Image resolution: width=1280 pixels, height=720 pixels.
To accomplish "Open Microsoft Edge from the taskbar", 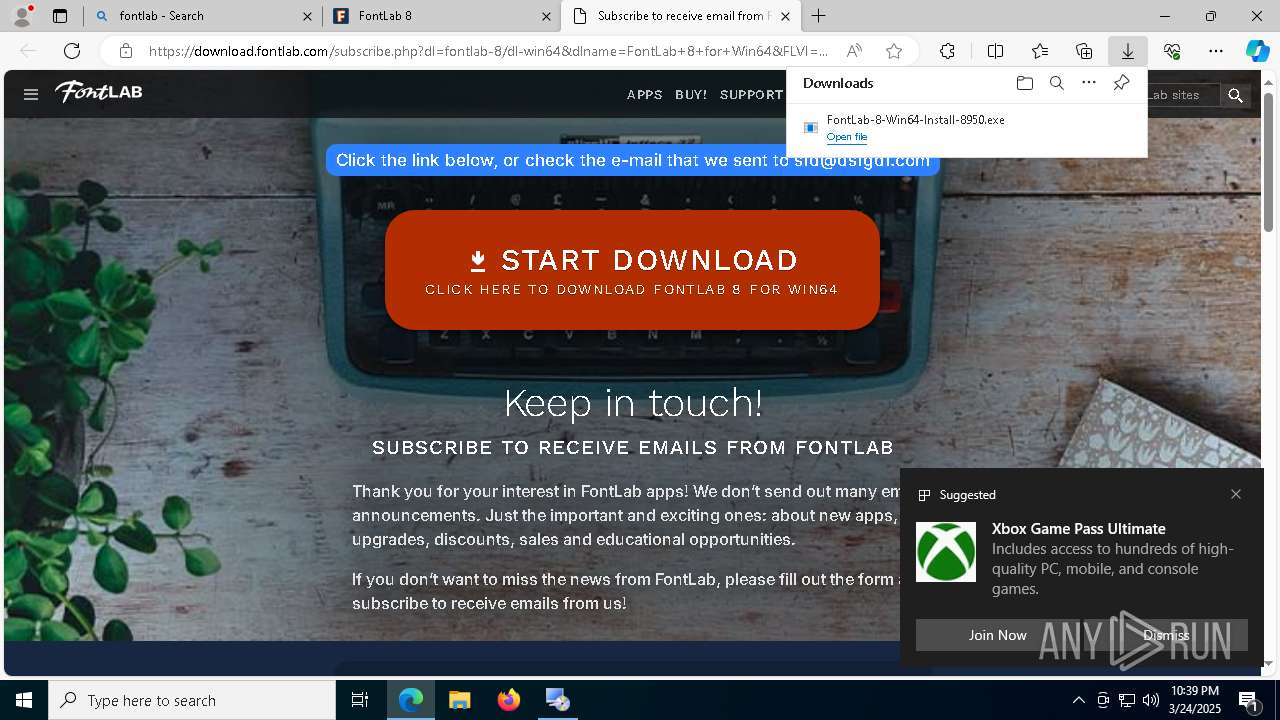I will pos(411,700).
